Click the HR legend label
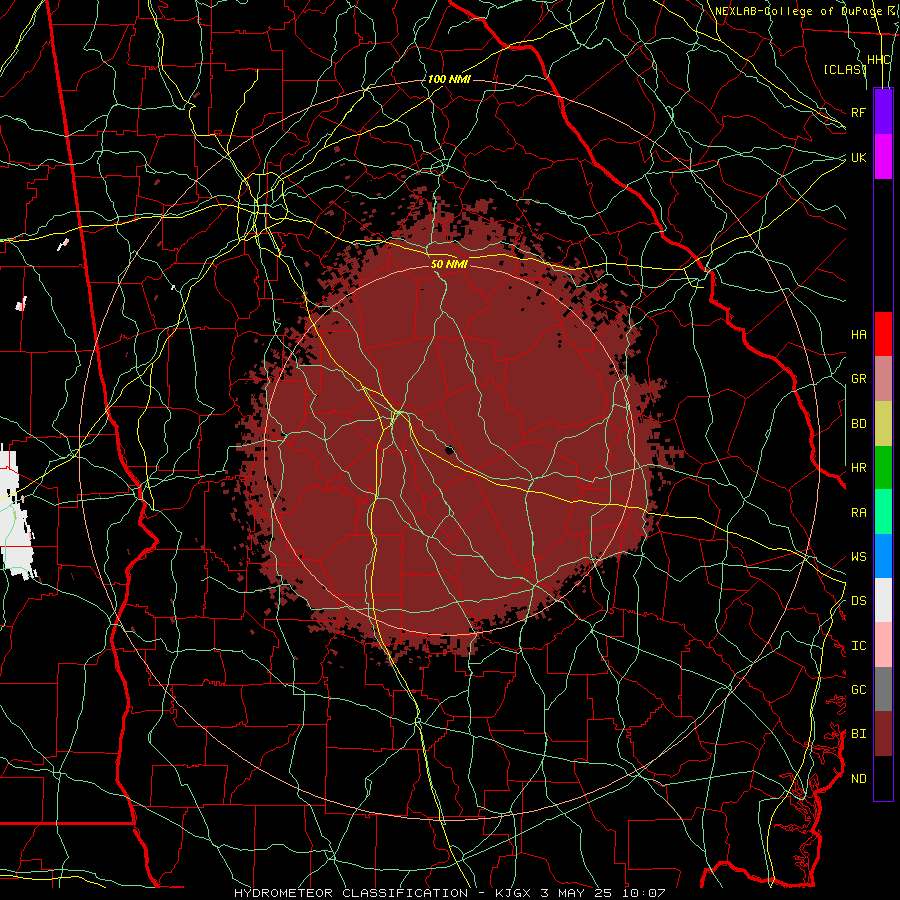 pyautogui.click(x=859, y=468)
